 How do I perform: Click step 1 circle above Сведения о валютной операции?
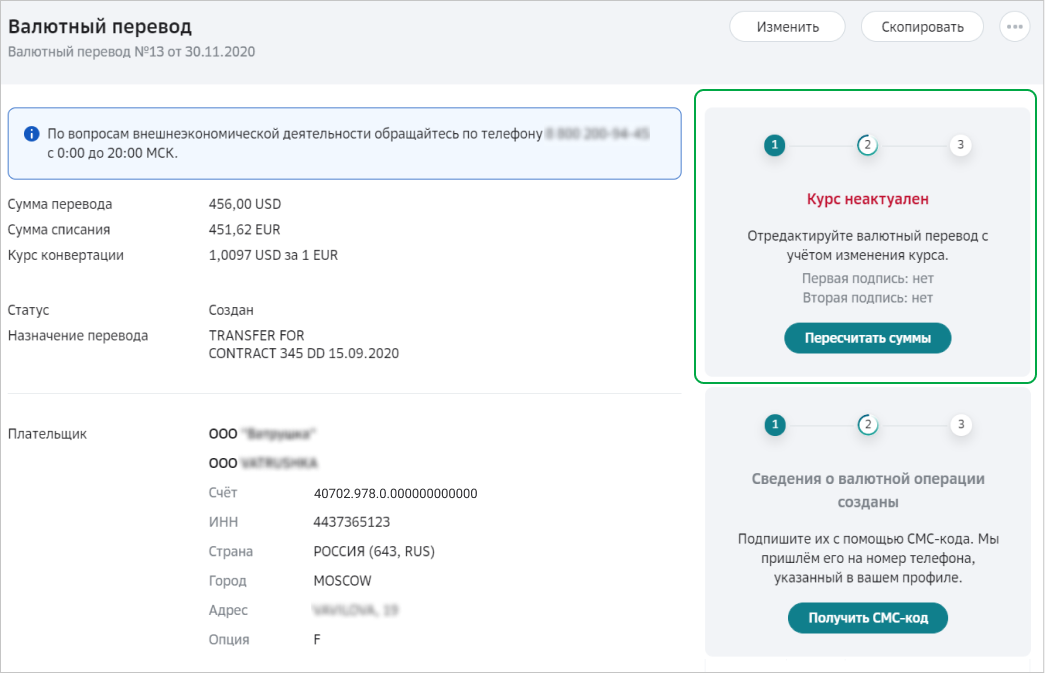click(774, 425)
